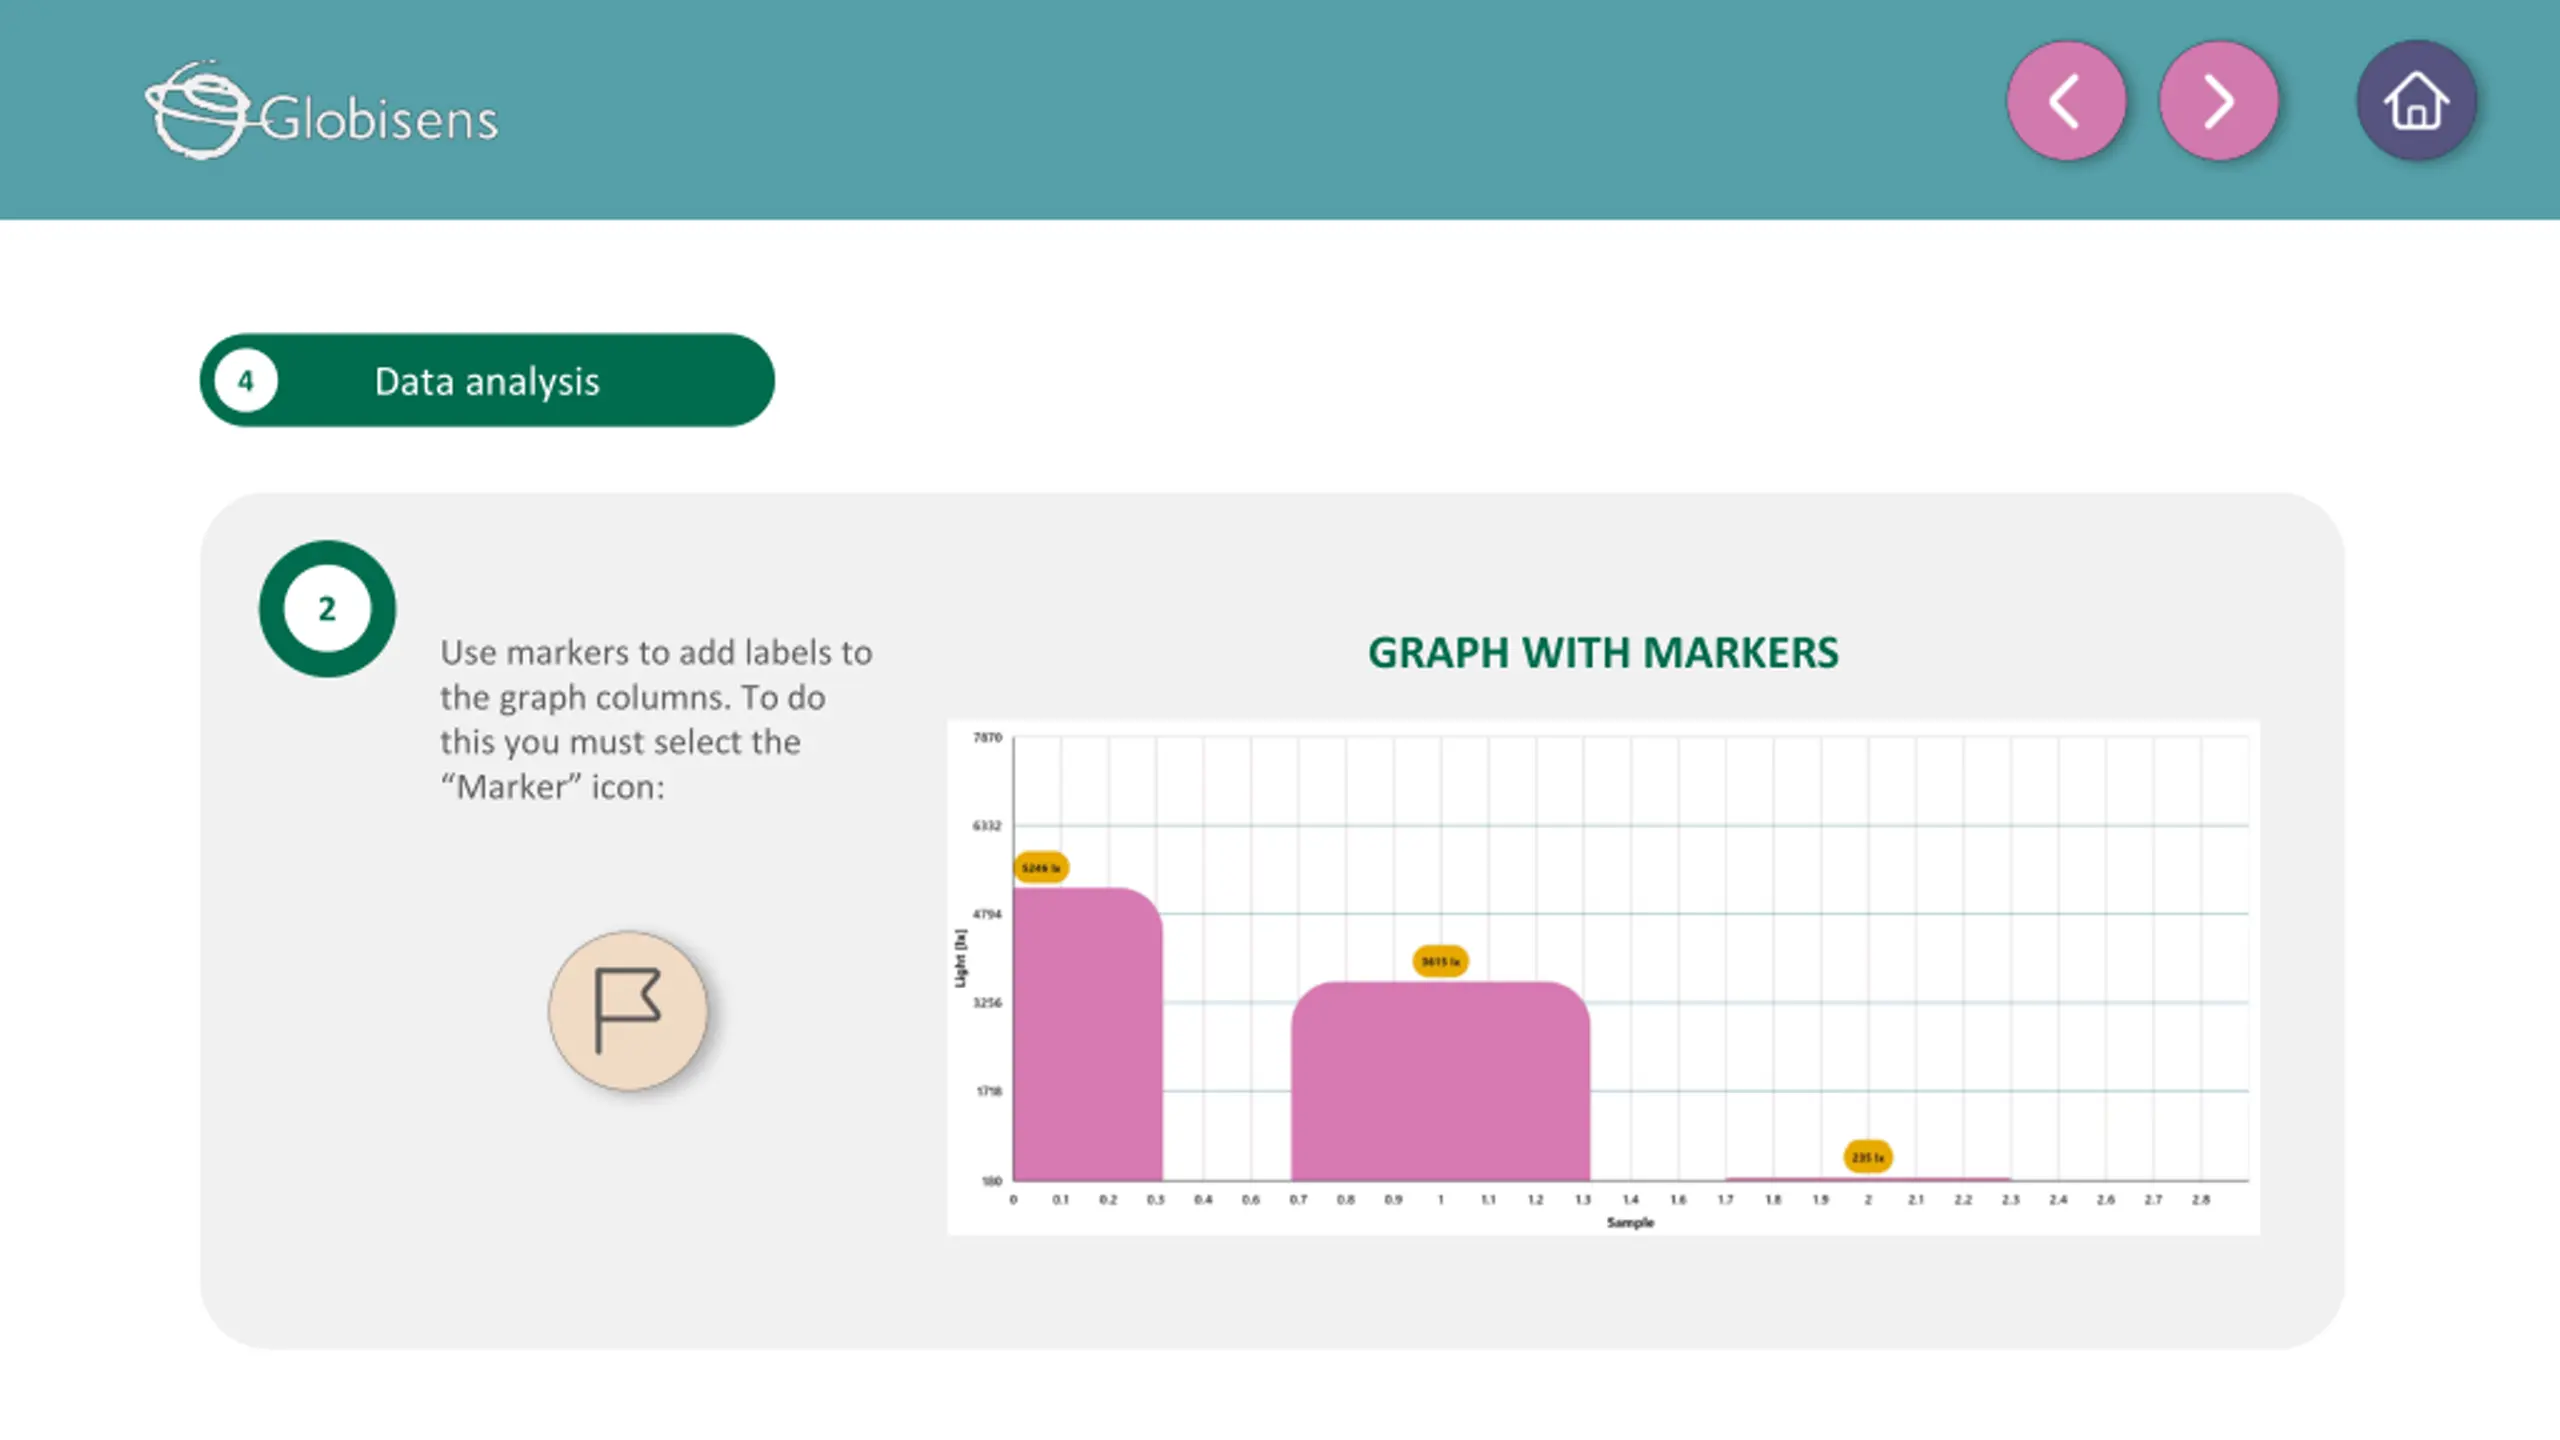Viewport: 2560px width, 1440px height.
Task: Click the 6332 y-axis value
Action: click(x=987, y=826)
